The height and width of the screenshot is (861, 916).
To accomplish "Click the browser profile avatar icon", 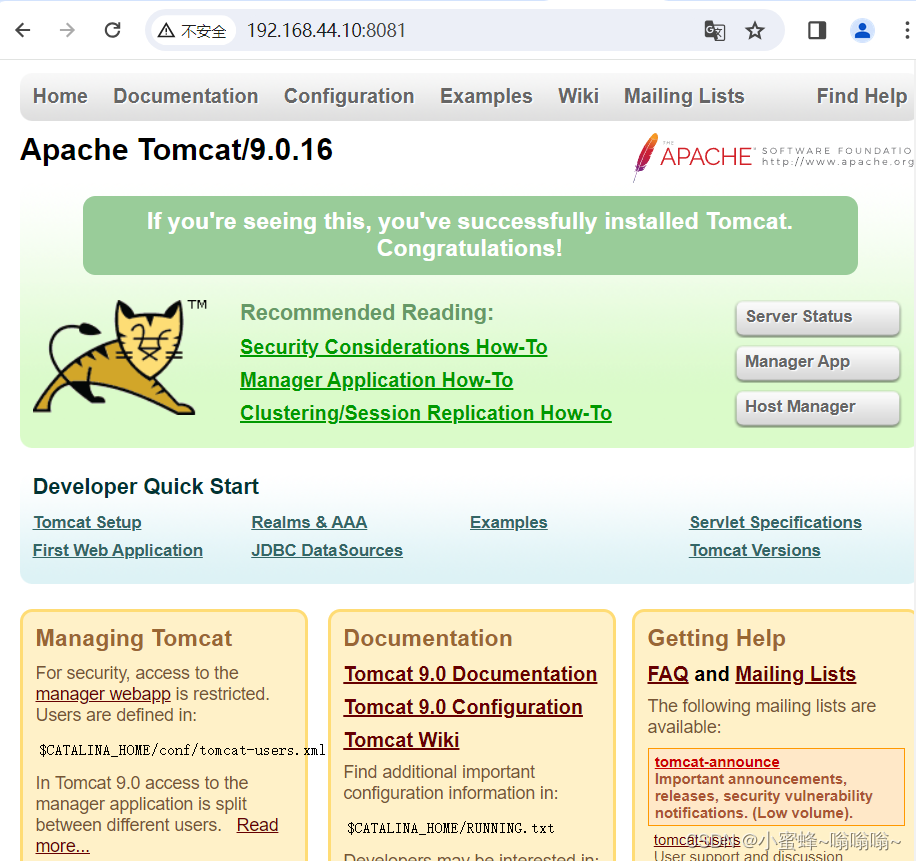I will tap(862, 30).
